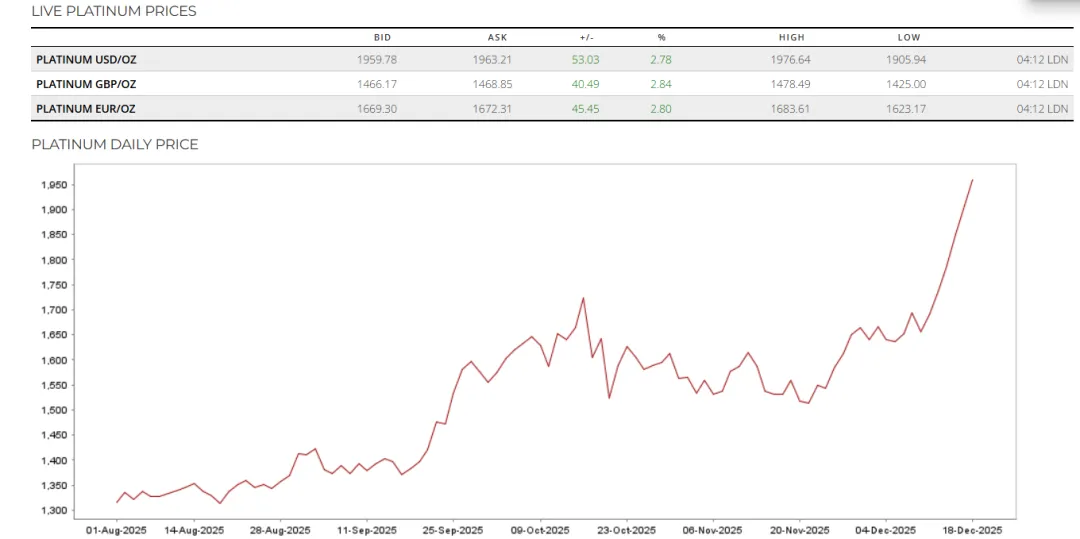
Task: Select the EUR bid value 1669.30
Action: point(377,109)
